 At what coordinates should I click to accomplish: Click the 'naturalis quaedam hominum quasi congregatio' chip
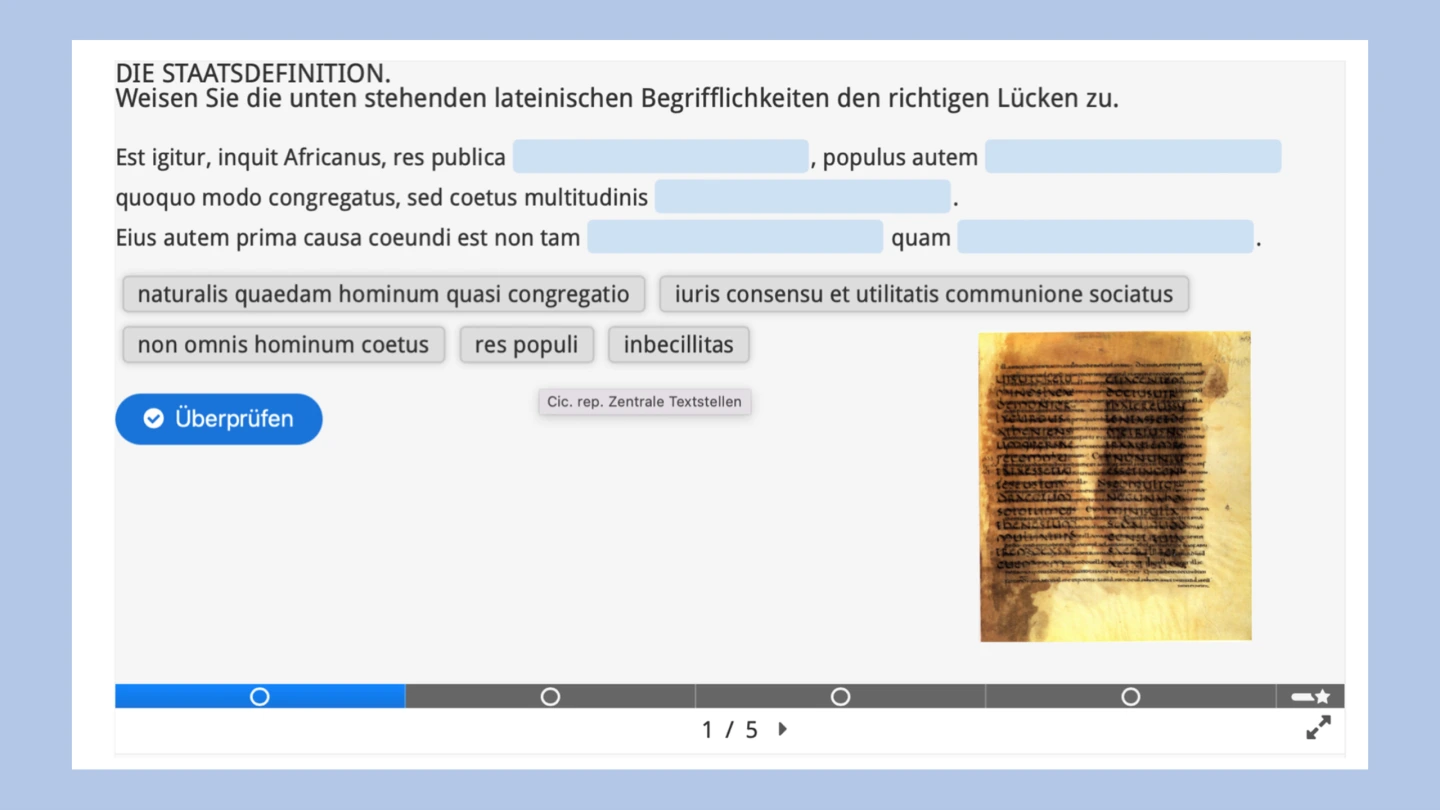383,295
